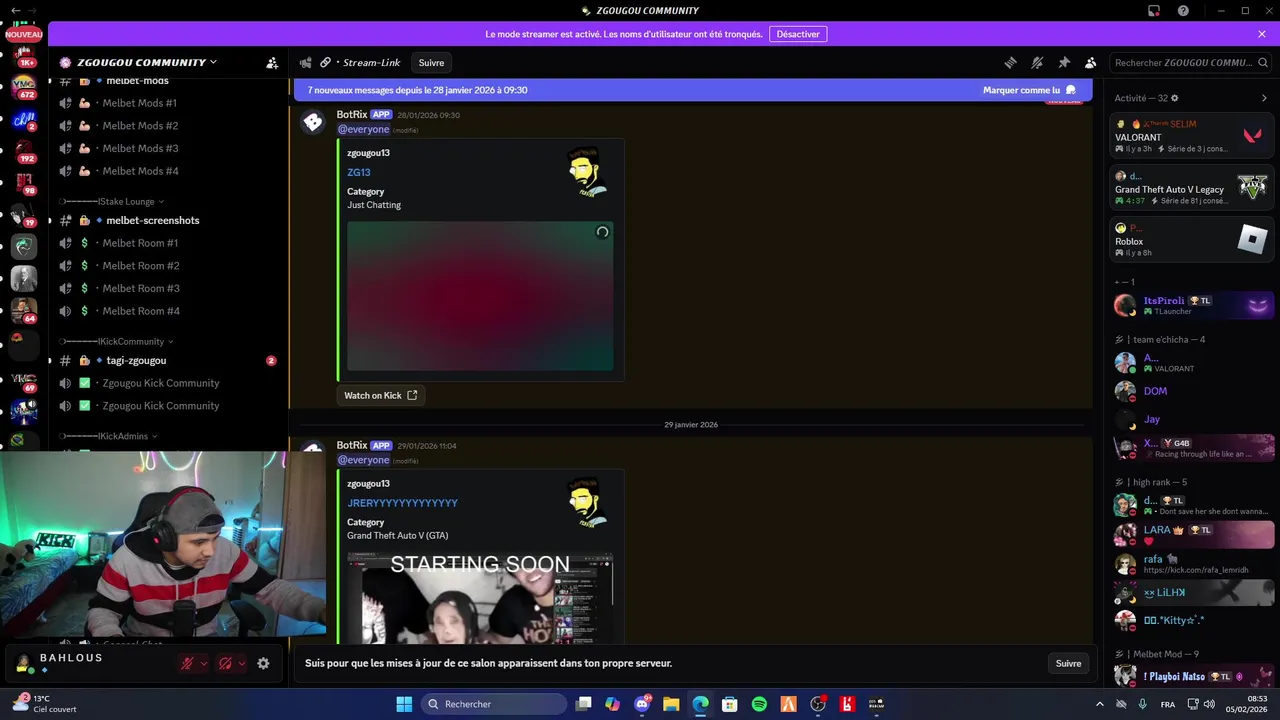The image size is (1280, 720).
Task: Expand ZGOUGOU COMMUNITY server menu
Action: [147, 62]
